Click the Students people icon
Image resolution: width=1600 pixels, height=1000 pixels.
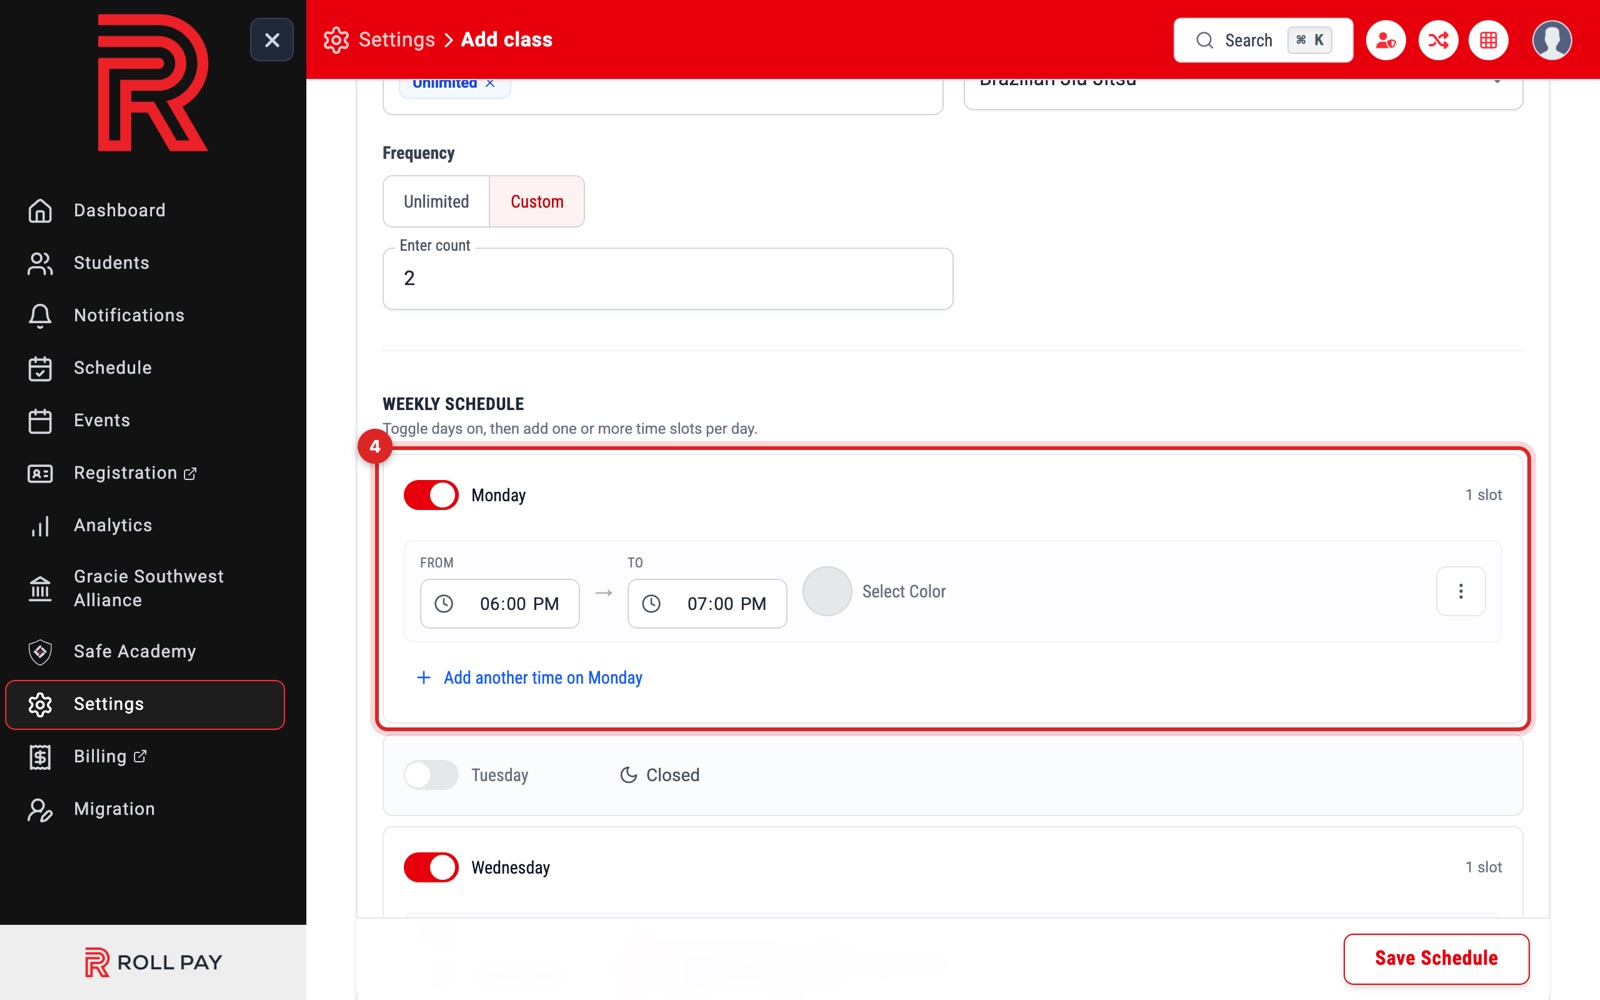point(40,263)
